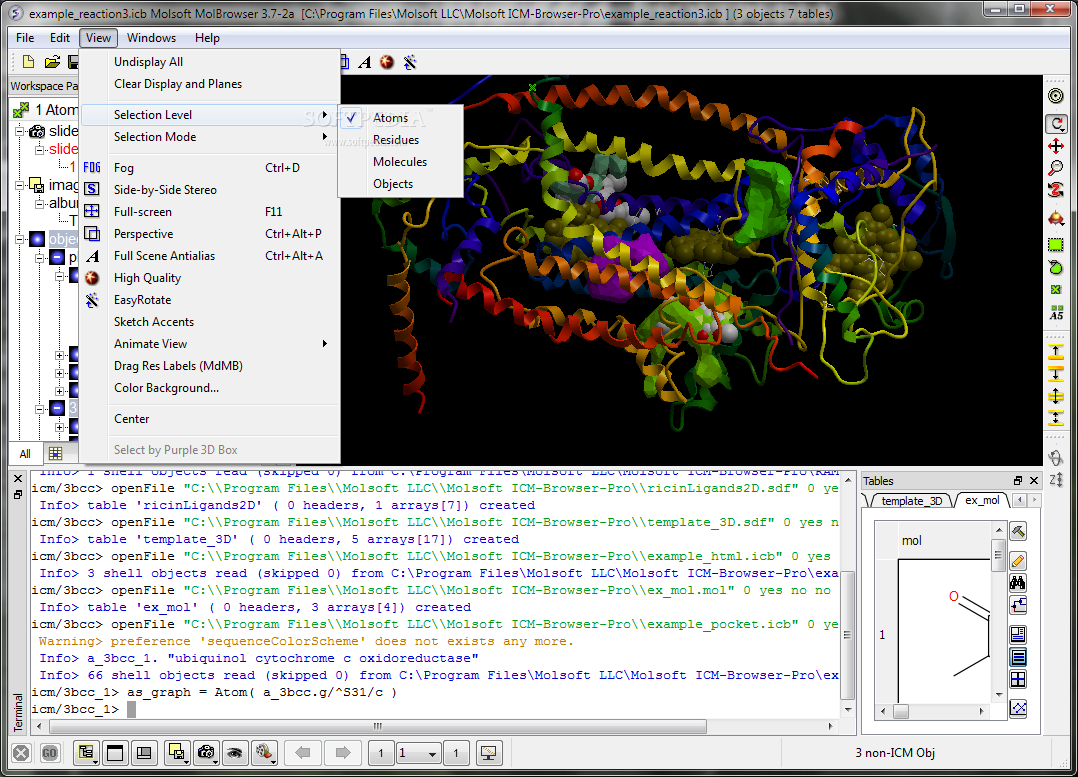Select the red Translate arrows tool
This screenshot has height=777, width=1078.
click(1055, 146)
